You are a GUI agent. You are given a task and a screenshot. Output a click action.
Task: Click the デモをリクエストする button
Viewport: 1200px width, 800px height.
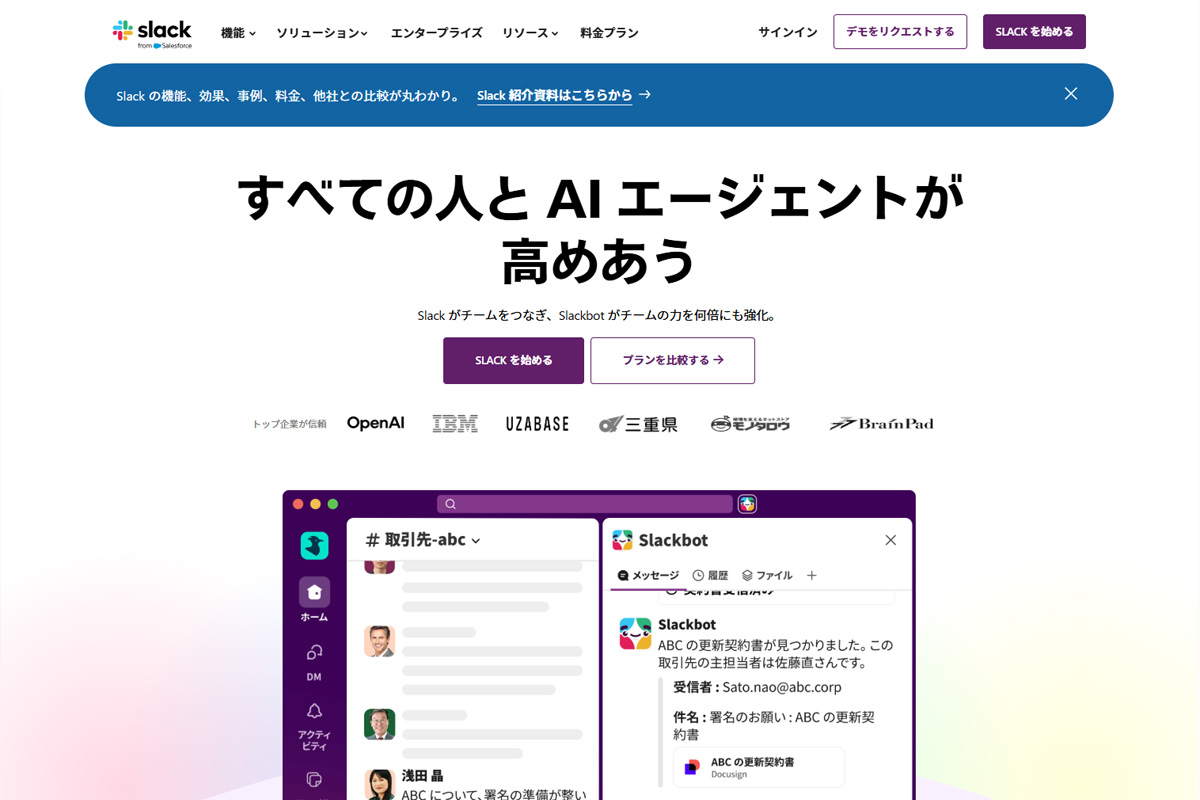900,32
